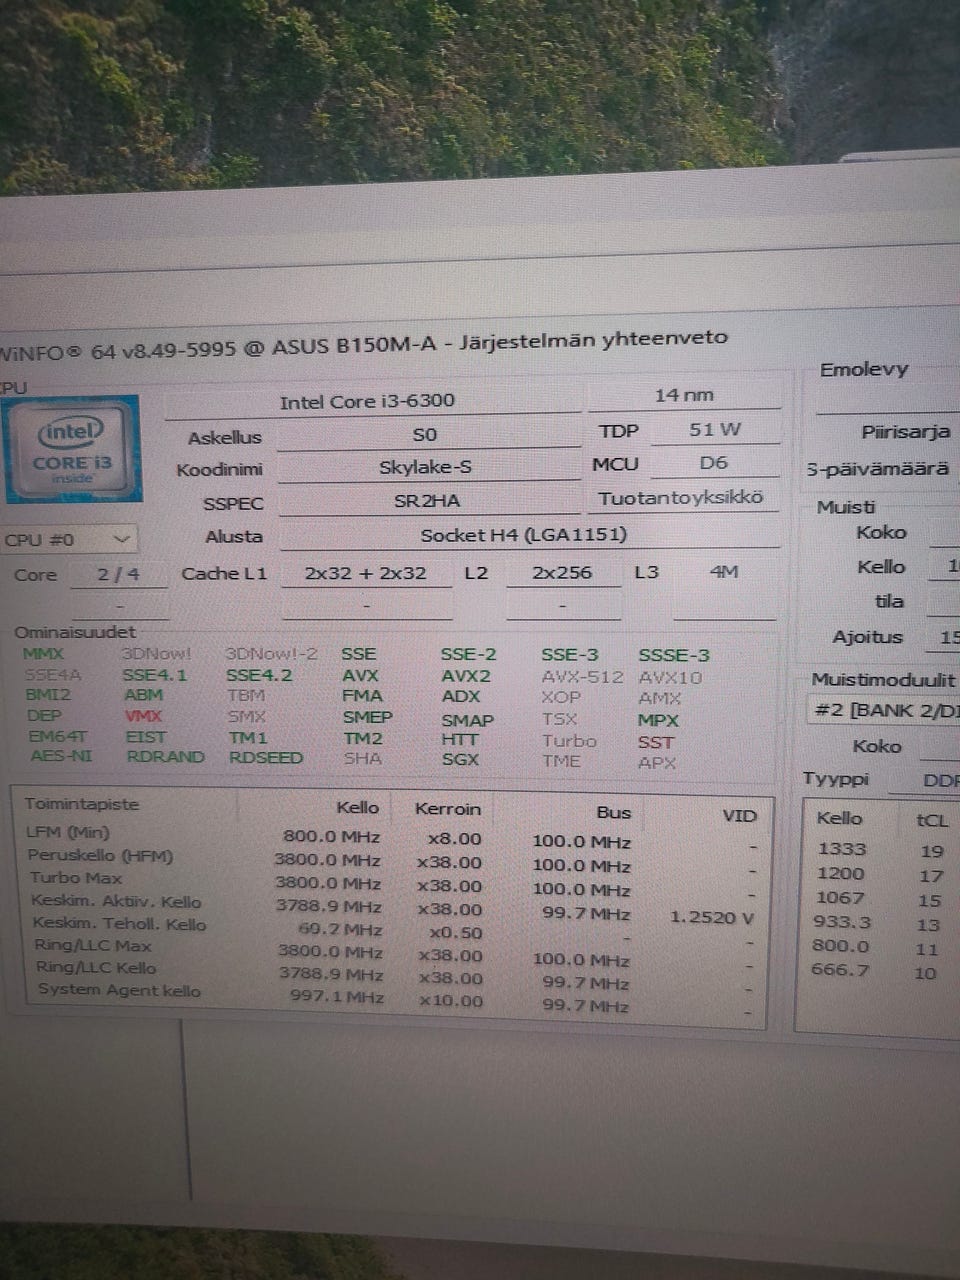
Task: Select the S0 stepping value
Action: coord(425,434)
